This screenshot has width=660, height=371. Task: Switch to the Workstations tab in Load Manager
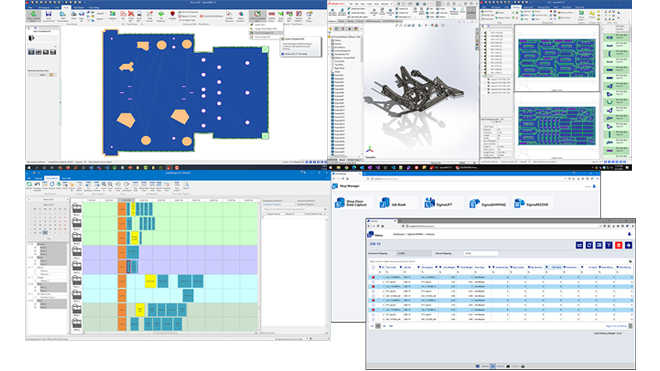(x=52, y=178)
